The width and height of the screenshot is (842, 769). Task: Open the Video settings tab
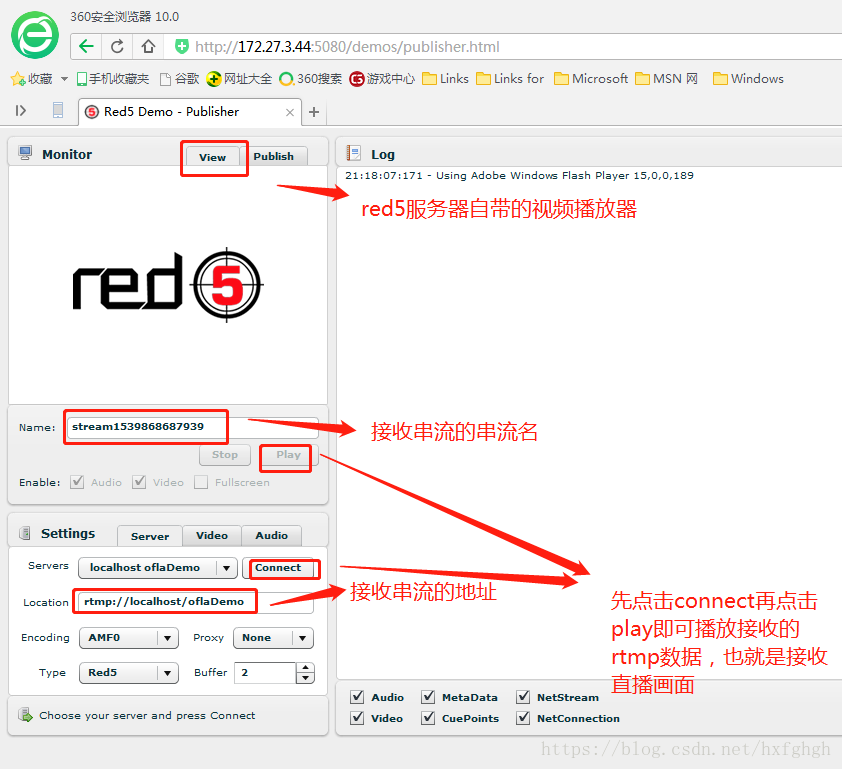pos(212,535)
